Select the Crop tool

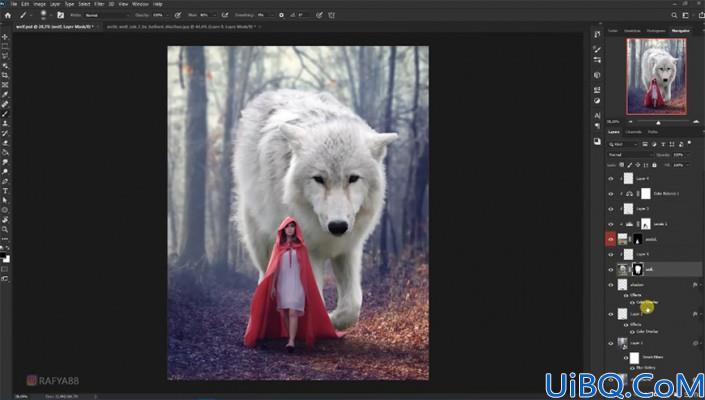coord(5,75)
